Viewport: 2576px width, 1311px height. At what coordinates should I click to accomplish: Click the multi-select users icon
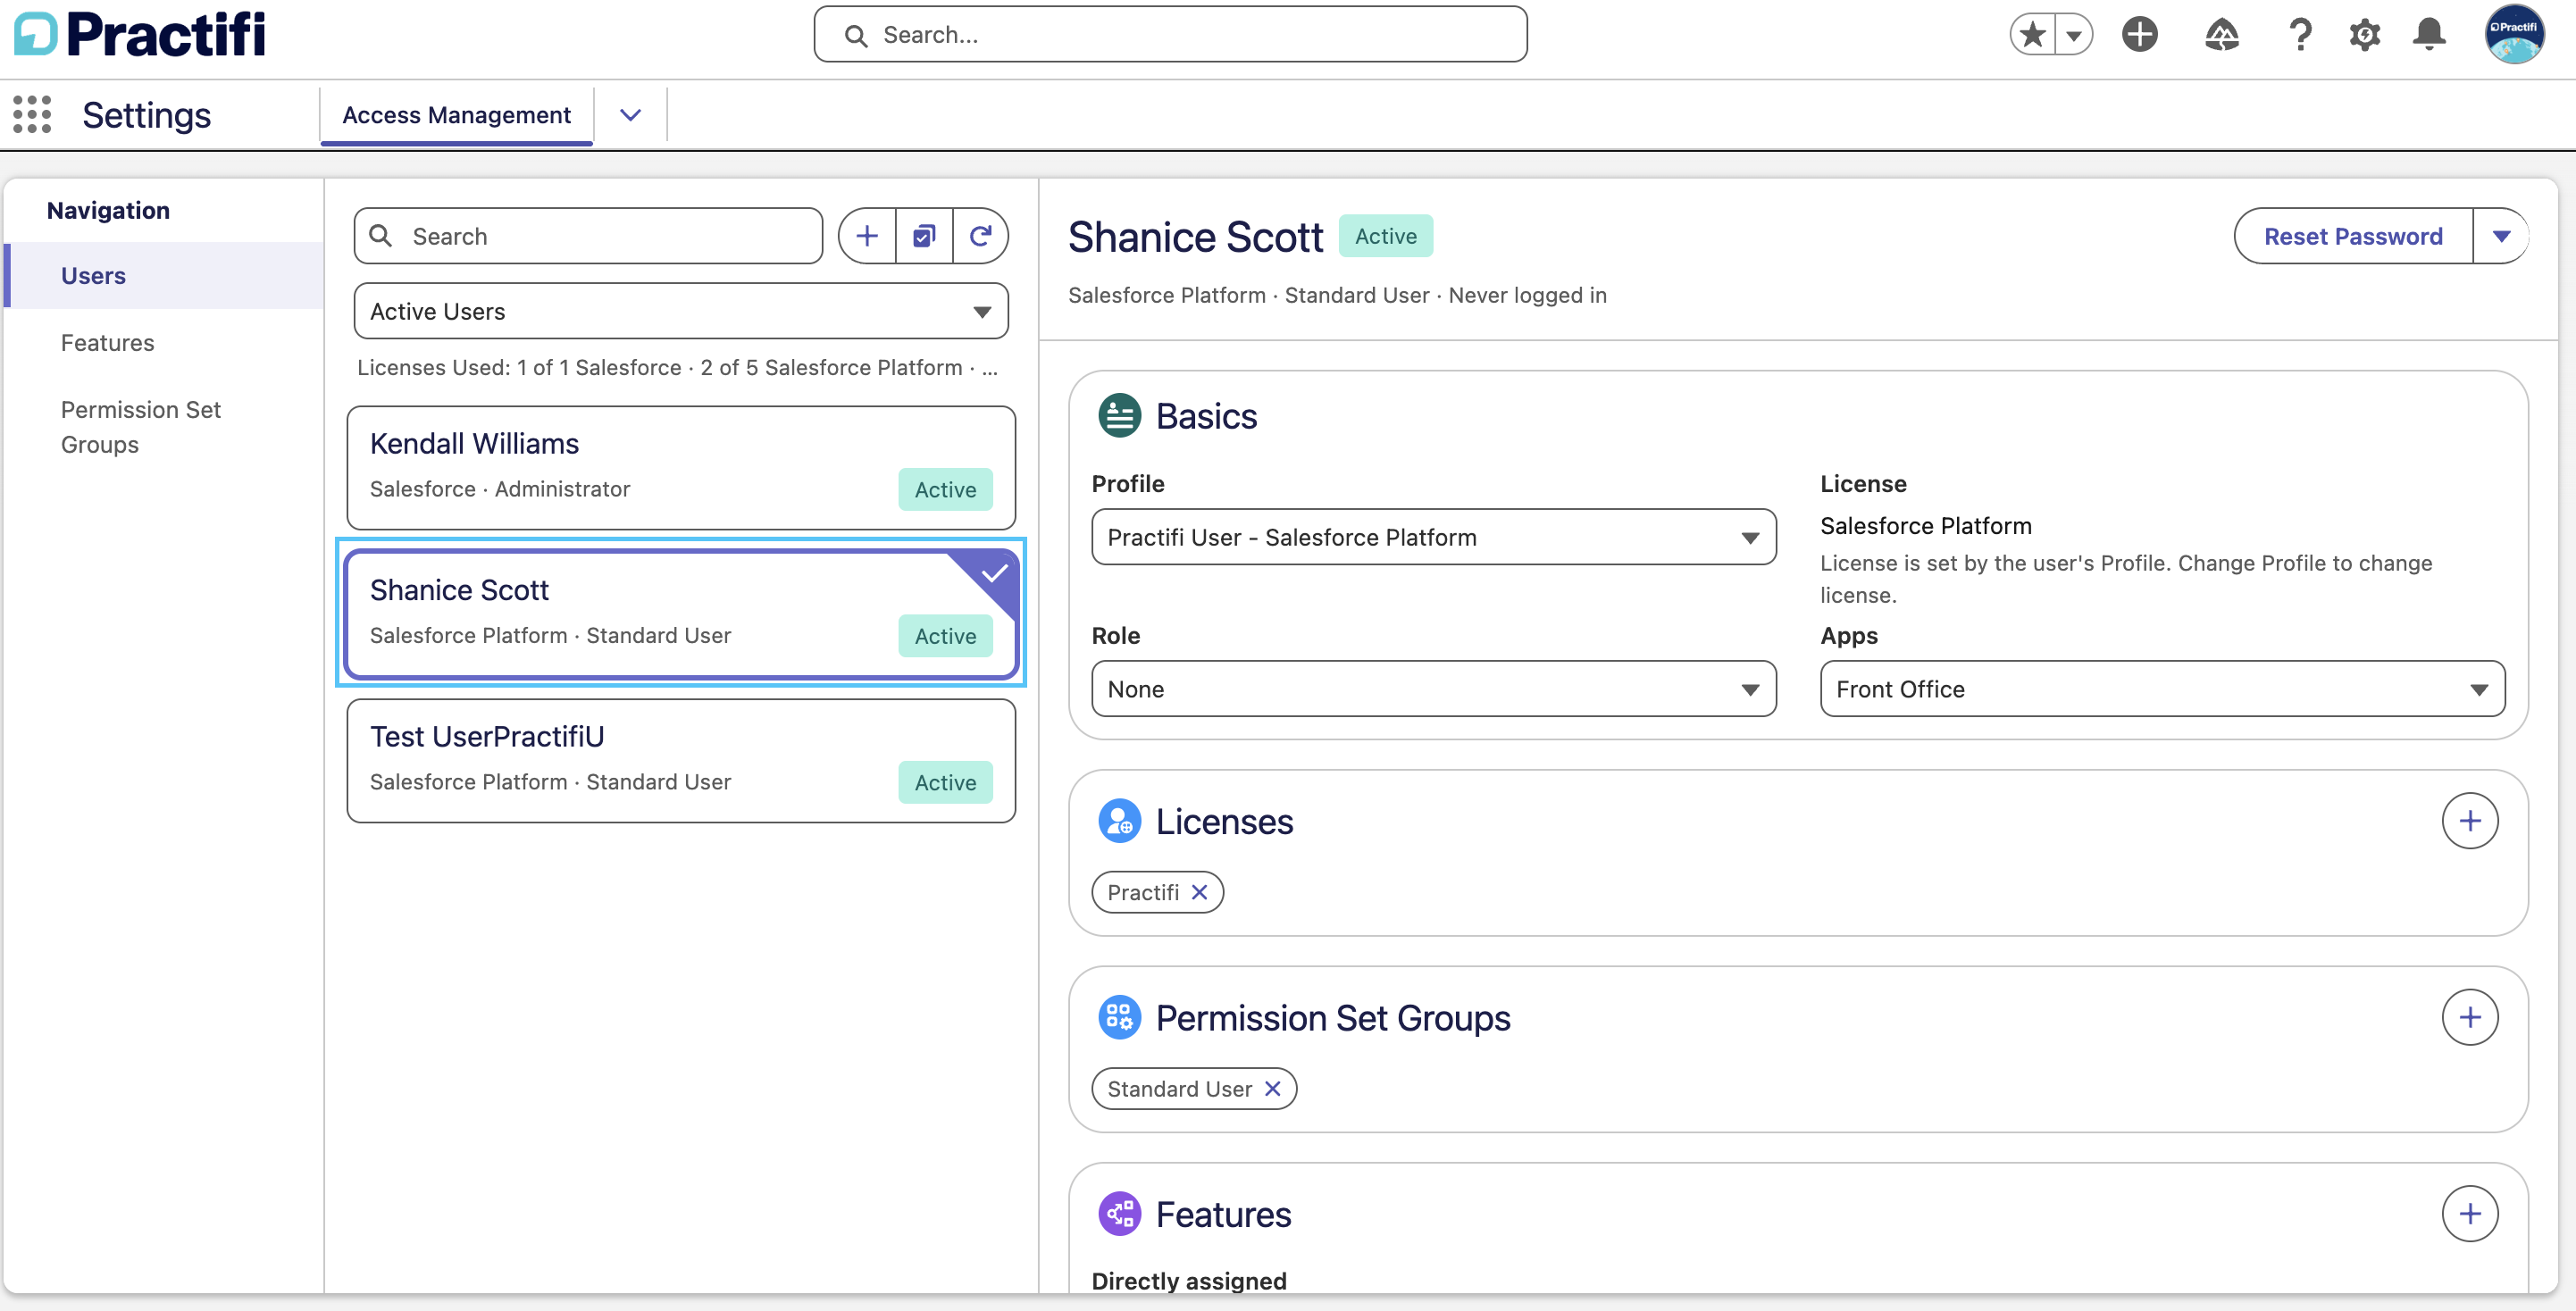tap(924, 236)
